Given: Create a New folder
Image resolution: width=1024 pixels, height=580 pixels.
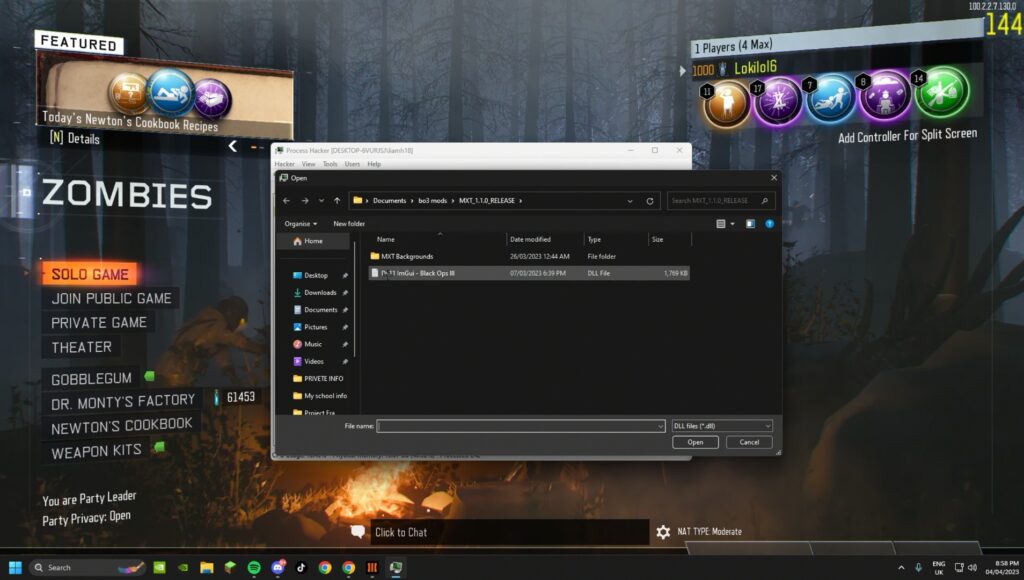Looking at the screenshot, I should coord(349,224).
